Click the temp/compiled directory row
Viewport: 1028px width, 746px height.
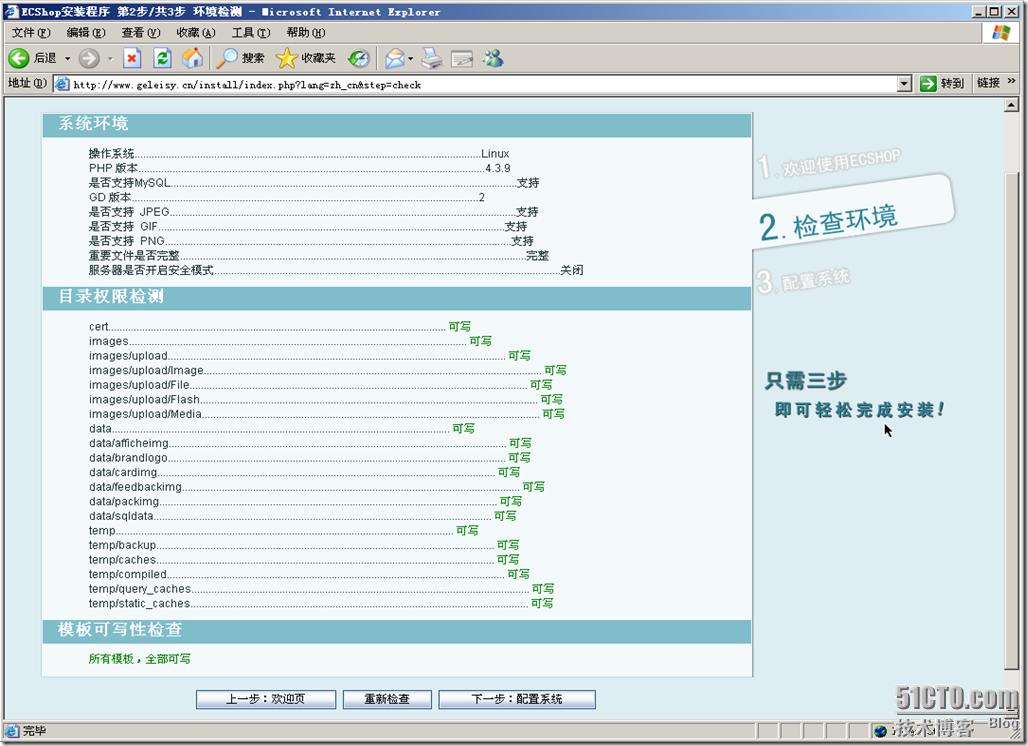pyautogui.click(x=309, y=574)
